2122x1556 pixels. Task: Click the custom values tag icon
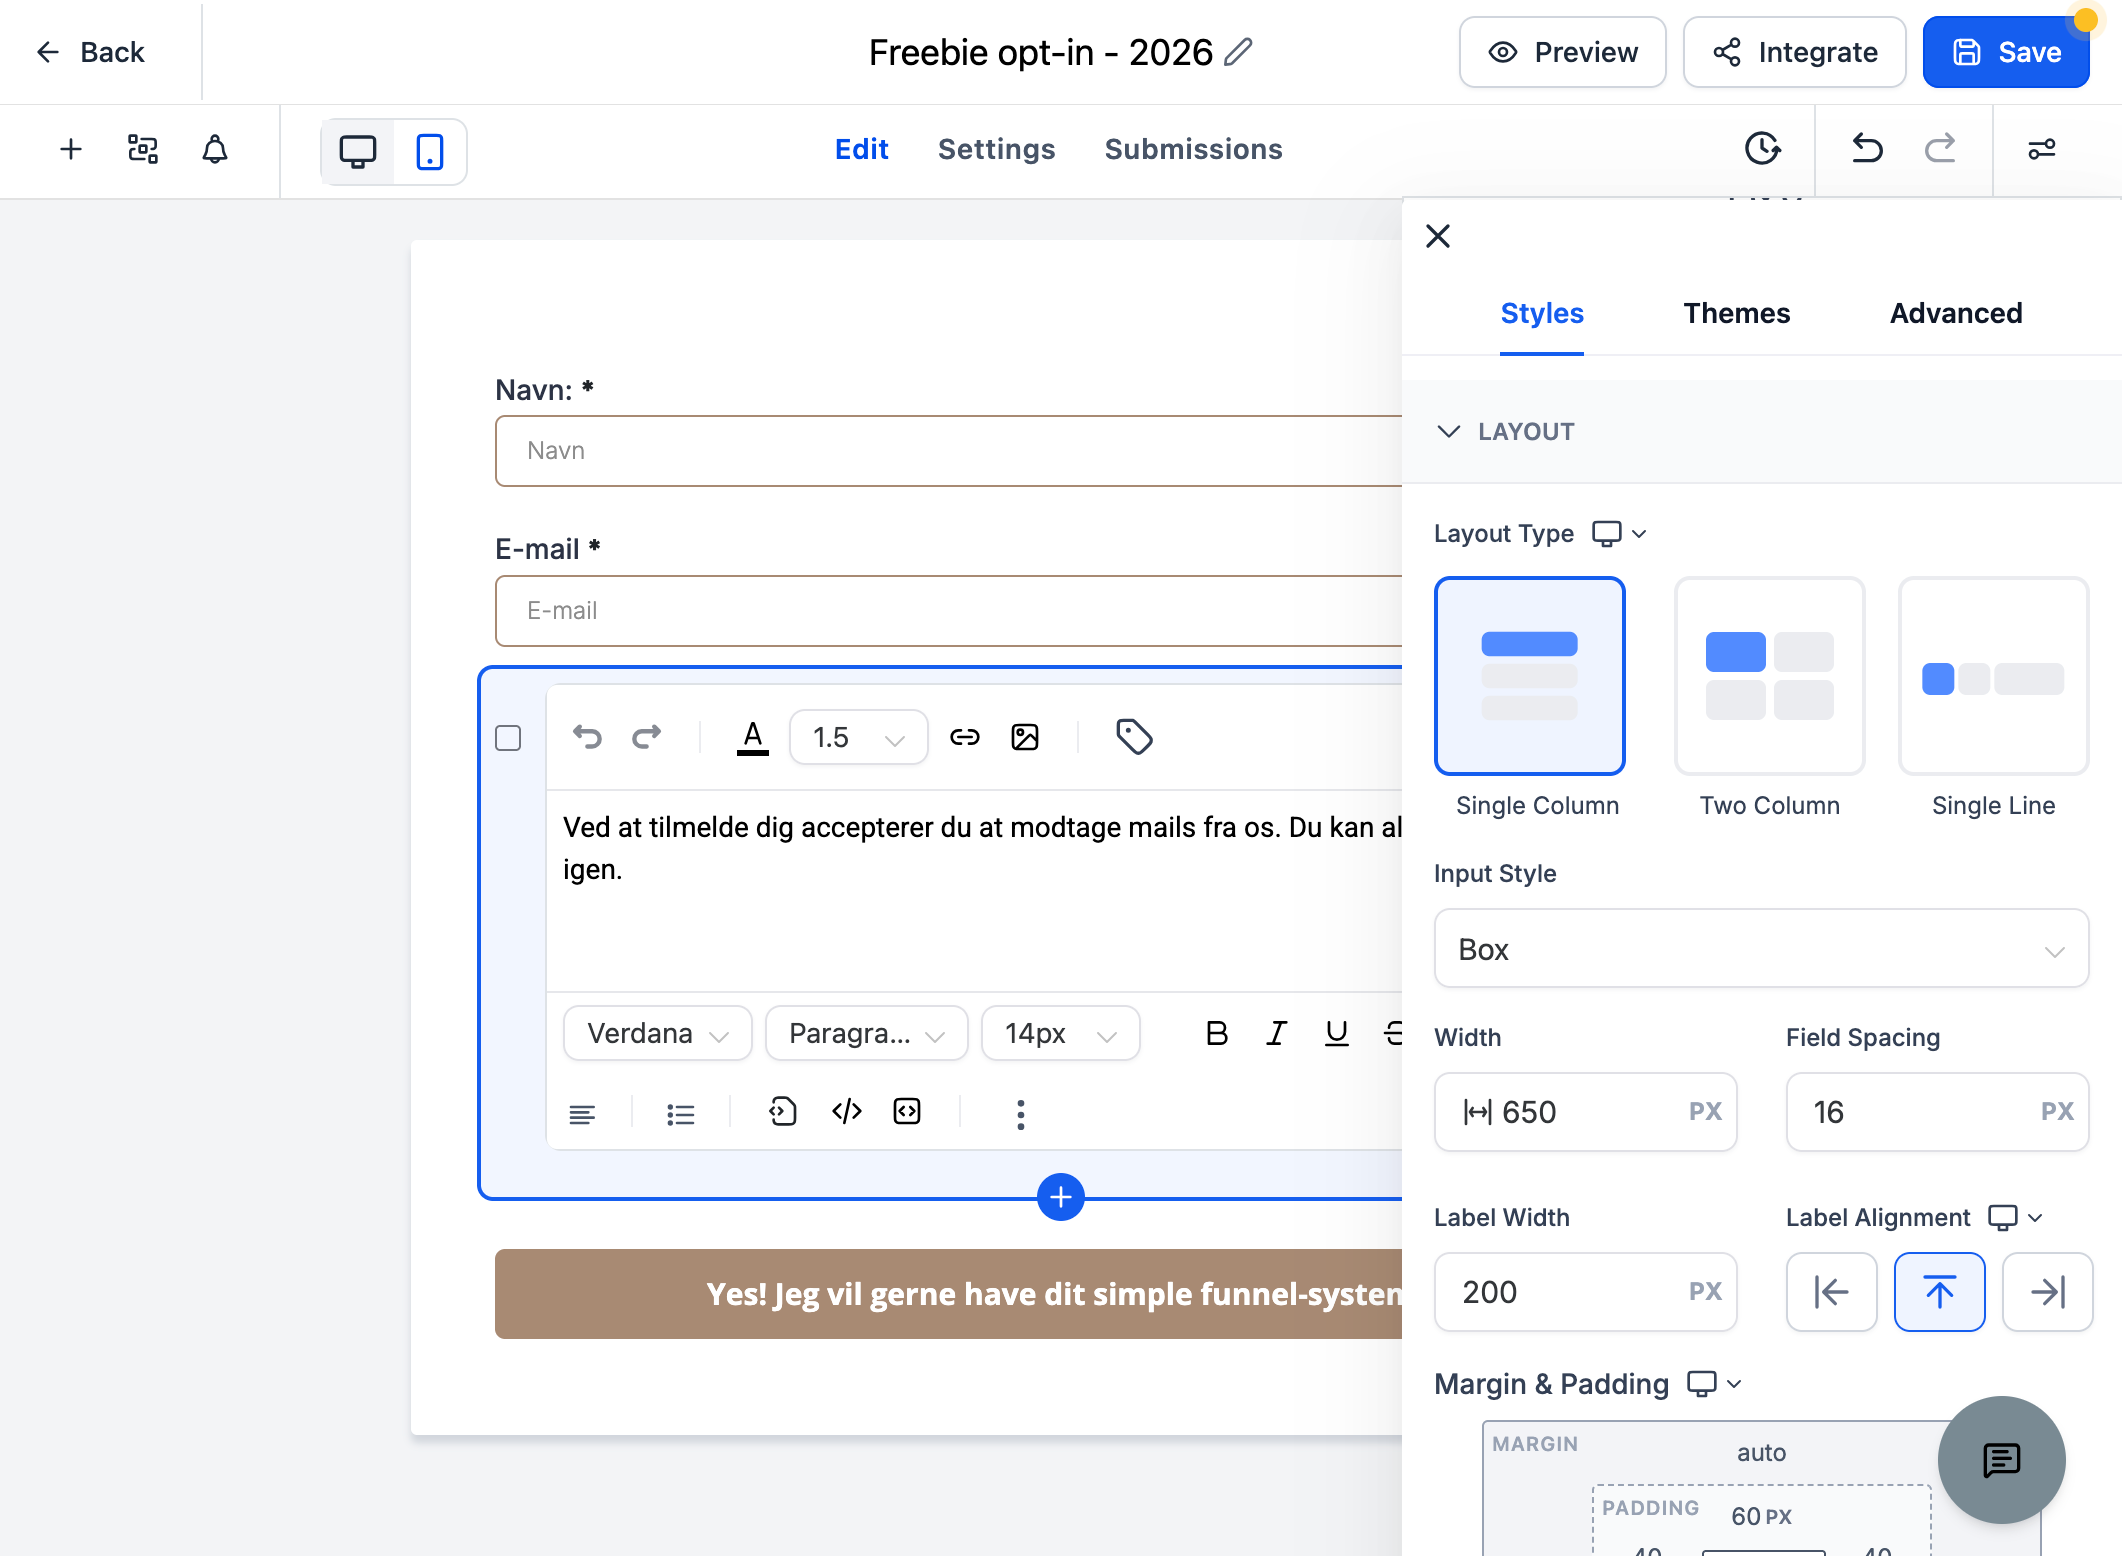(x=1134, y=737)
